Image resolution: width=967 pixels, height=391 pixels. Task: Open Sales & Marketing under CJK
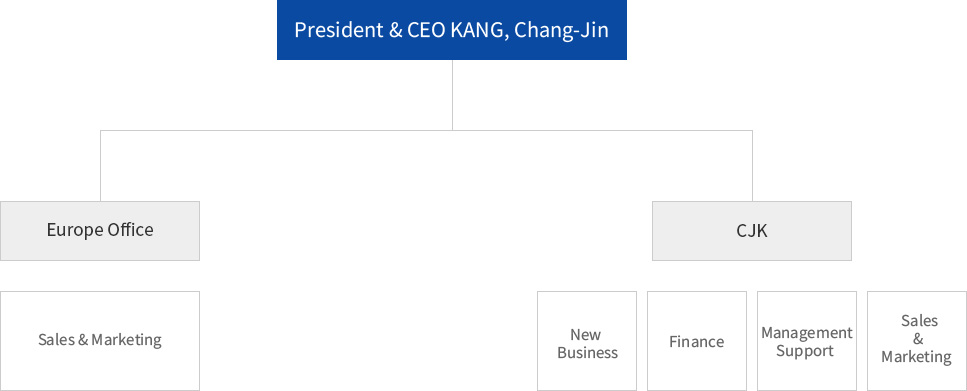point(916,340)
